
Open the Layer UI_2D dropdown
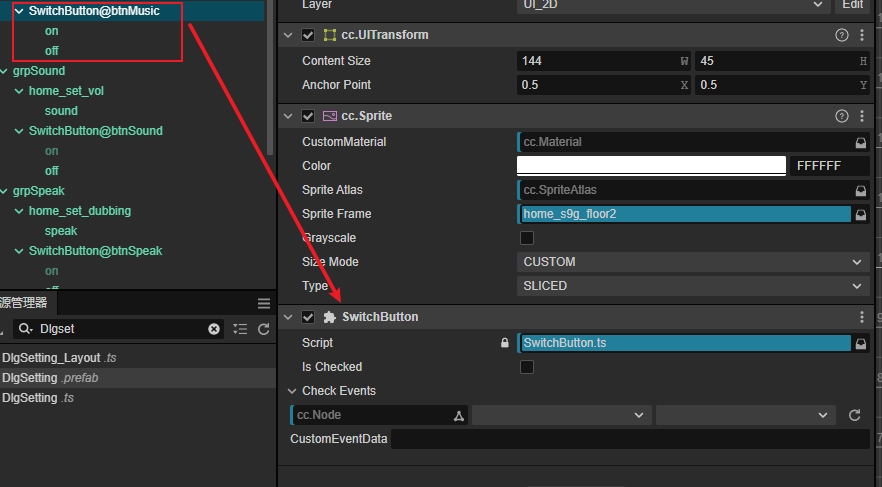coord(673,5)
